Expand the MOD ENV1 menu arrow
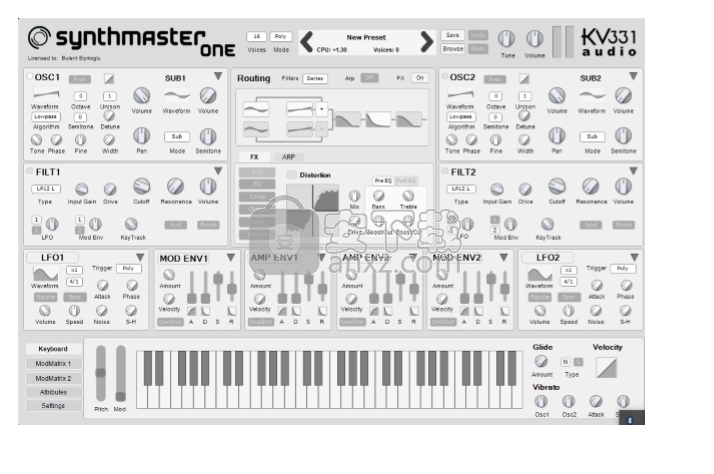 231,257
